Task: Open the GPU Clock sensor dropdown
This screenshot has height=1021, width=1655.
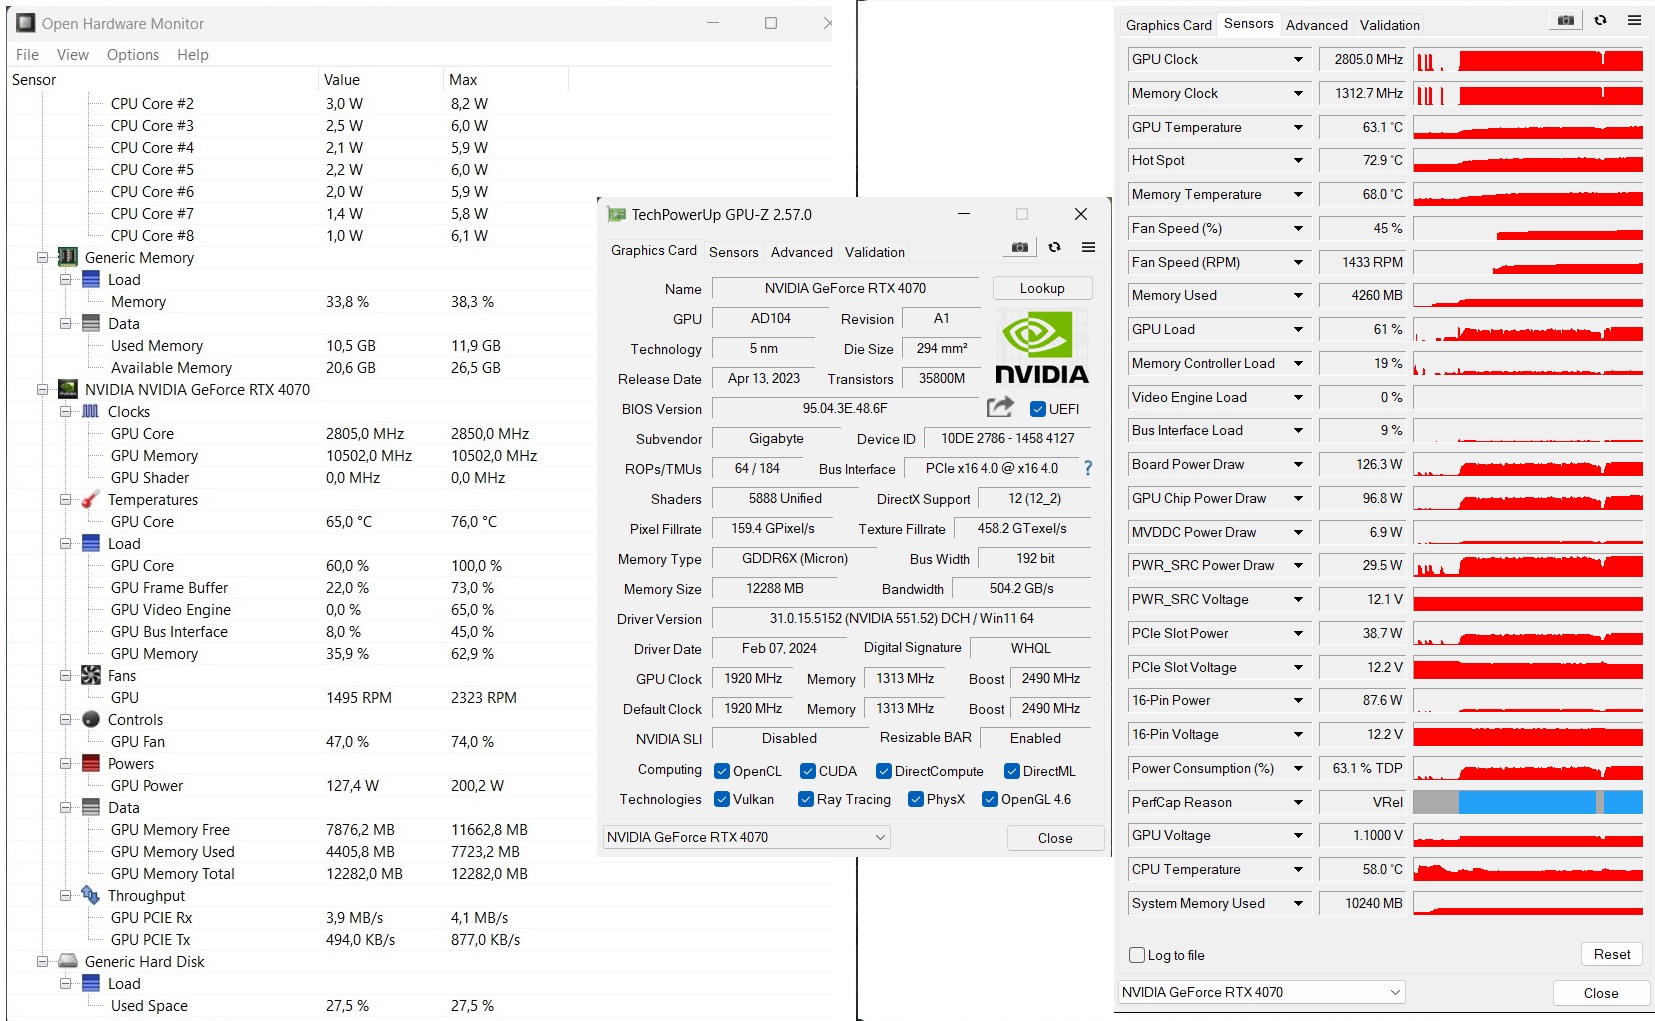Action: [x=1298, y=59]
